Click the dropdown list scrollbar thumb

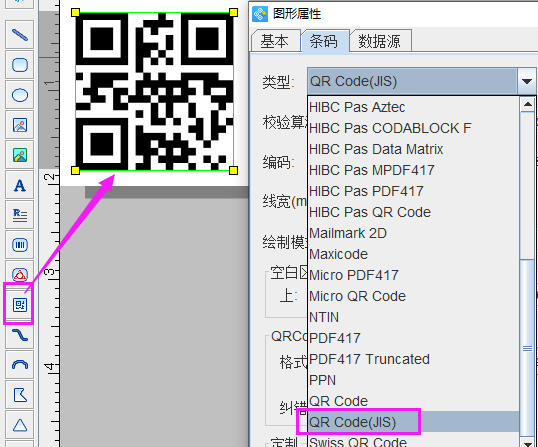[527, 348]
